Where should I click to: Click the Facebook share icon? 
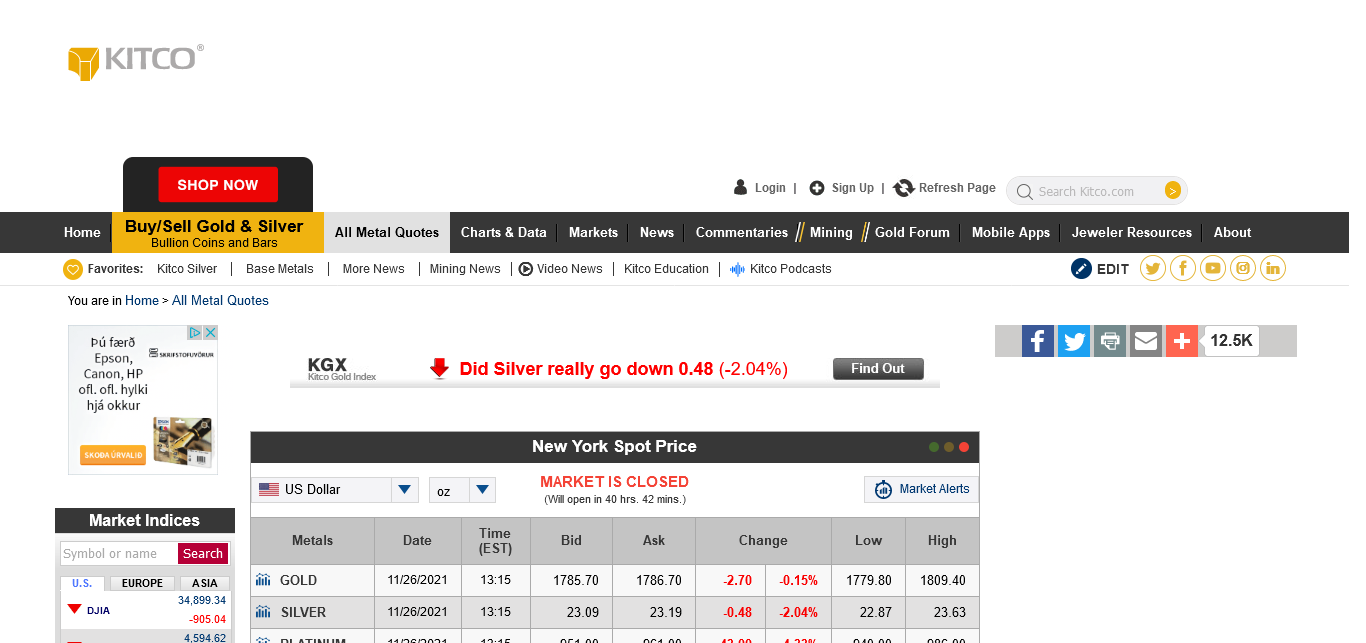(1037, 341)
